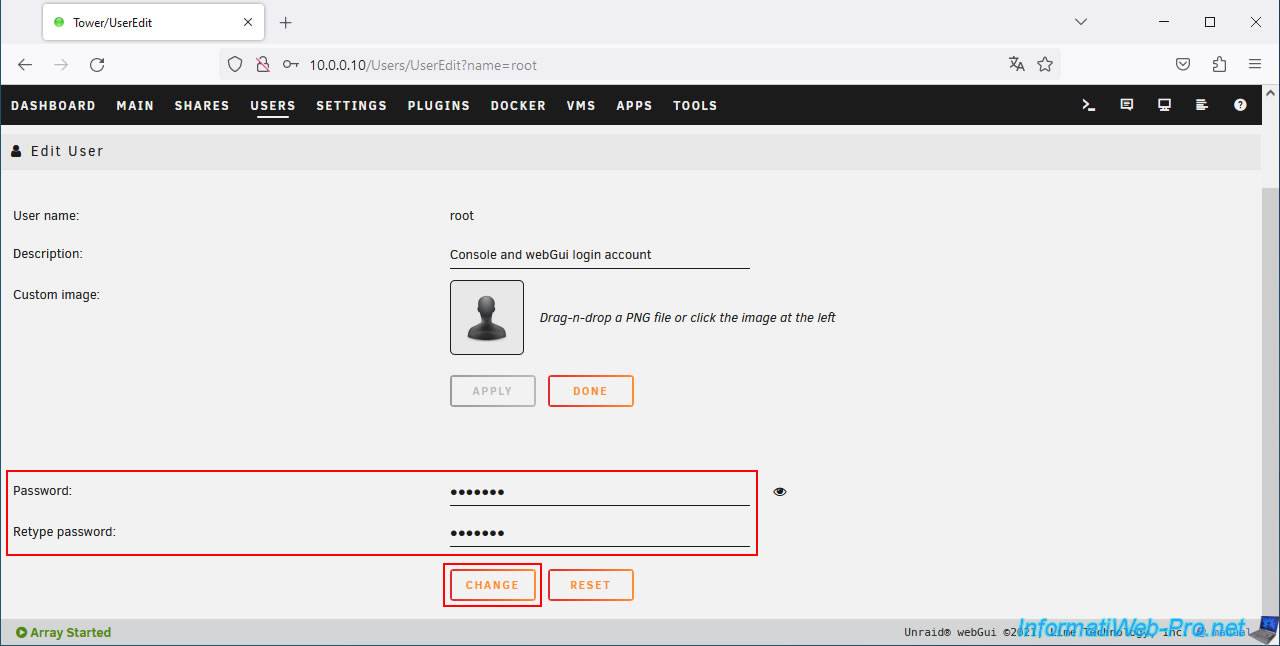1280x646 pixels.
Task: Open a new browser tab
Action: [x=286, y=22]
